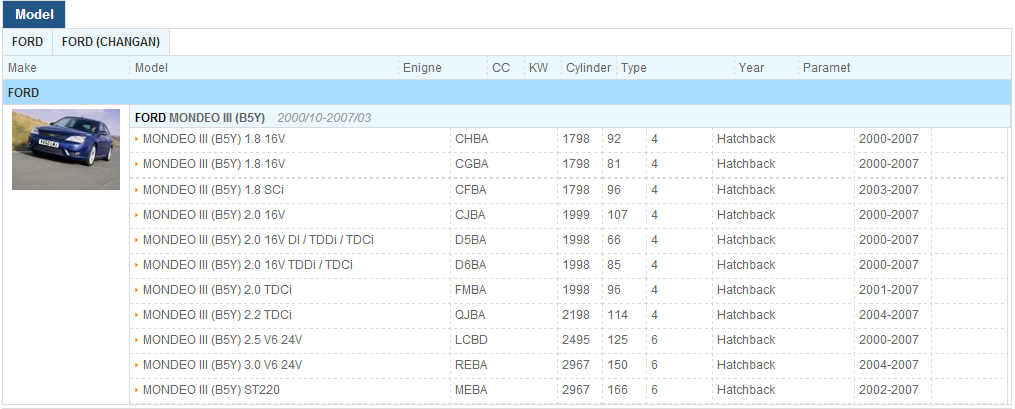Click the Enigne column header
This screenshot has width=1015, height=409.
coord(422,68)
